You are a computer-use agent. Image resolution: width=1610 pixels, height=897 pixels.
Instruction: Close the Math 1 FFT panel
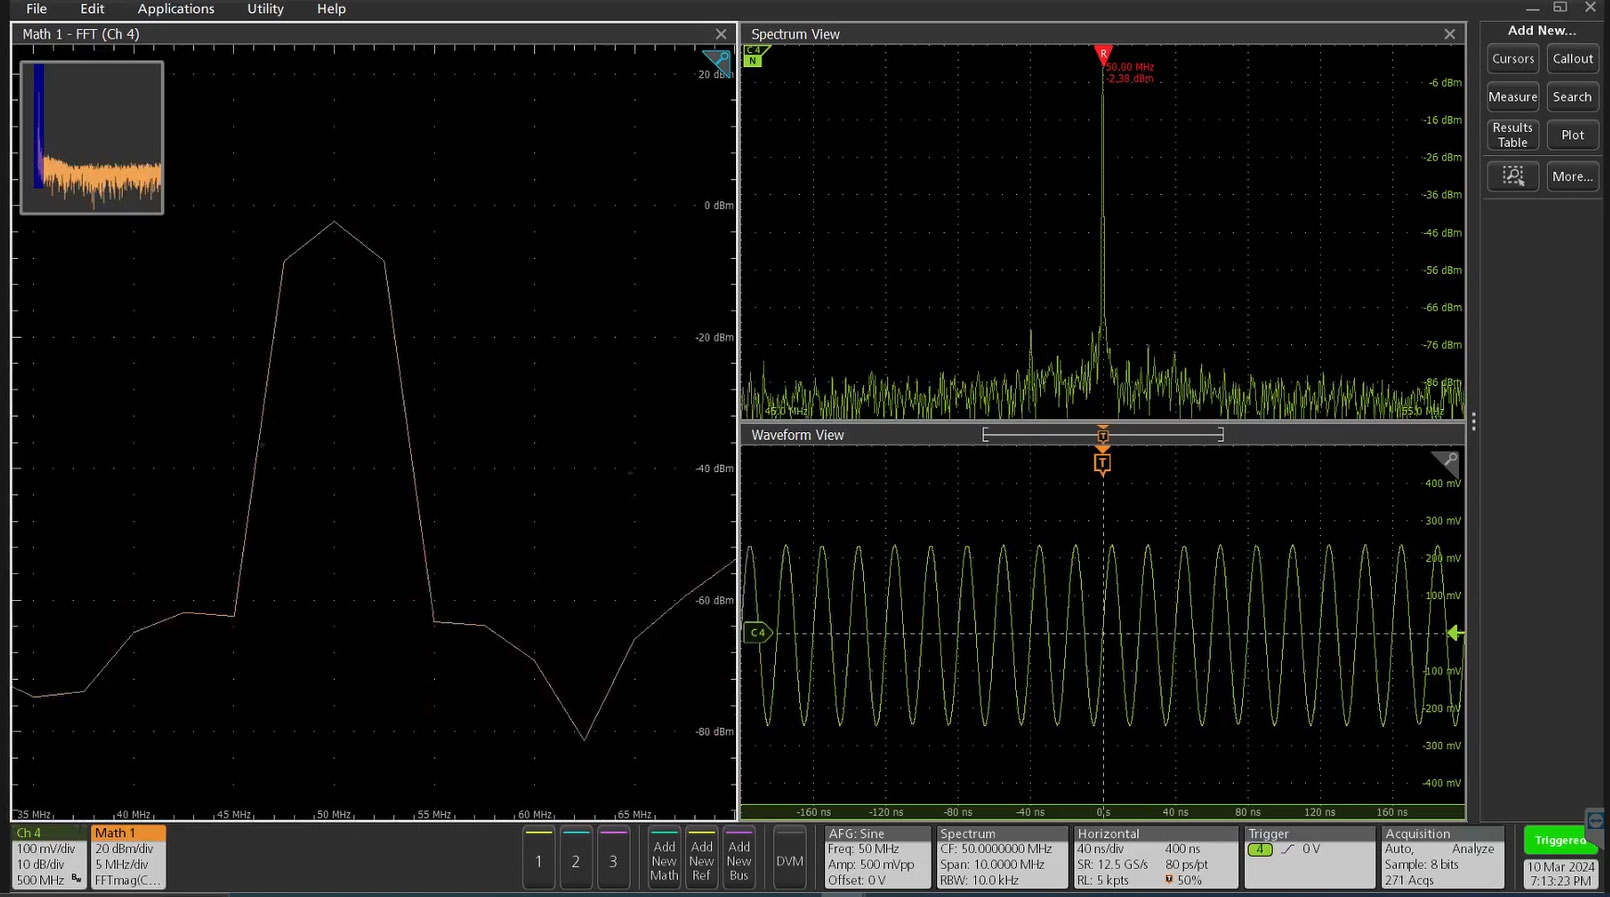point(721,34)
